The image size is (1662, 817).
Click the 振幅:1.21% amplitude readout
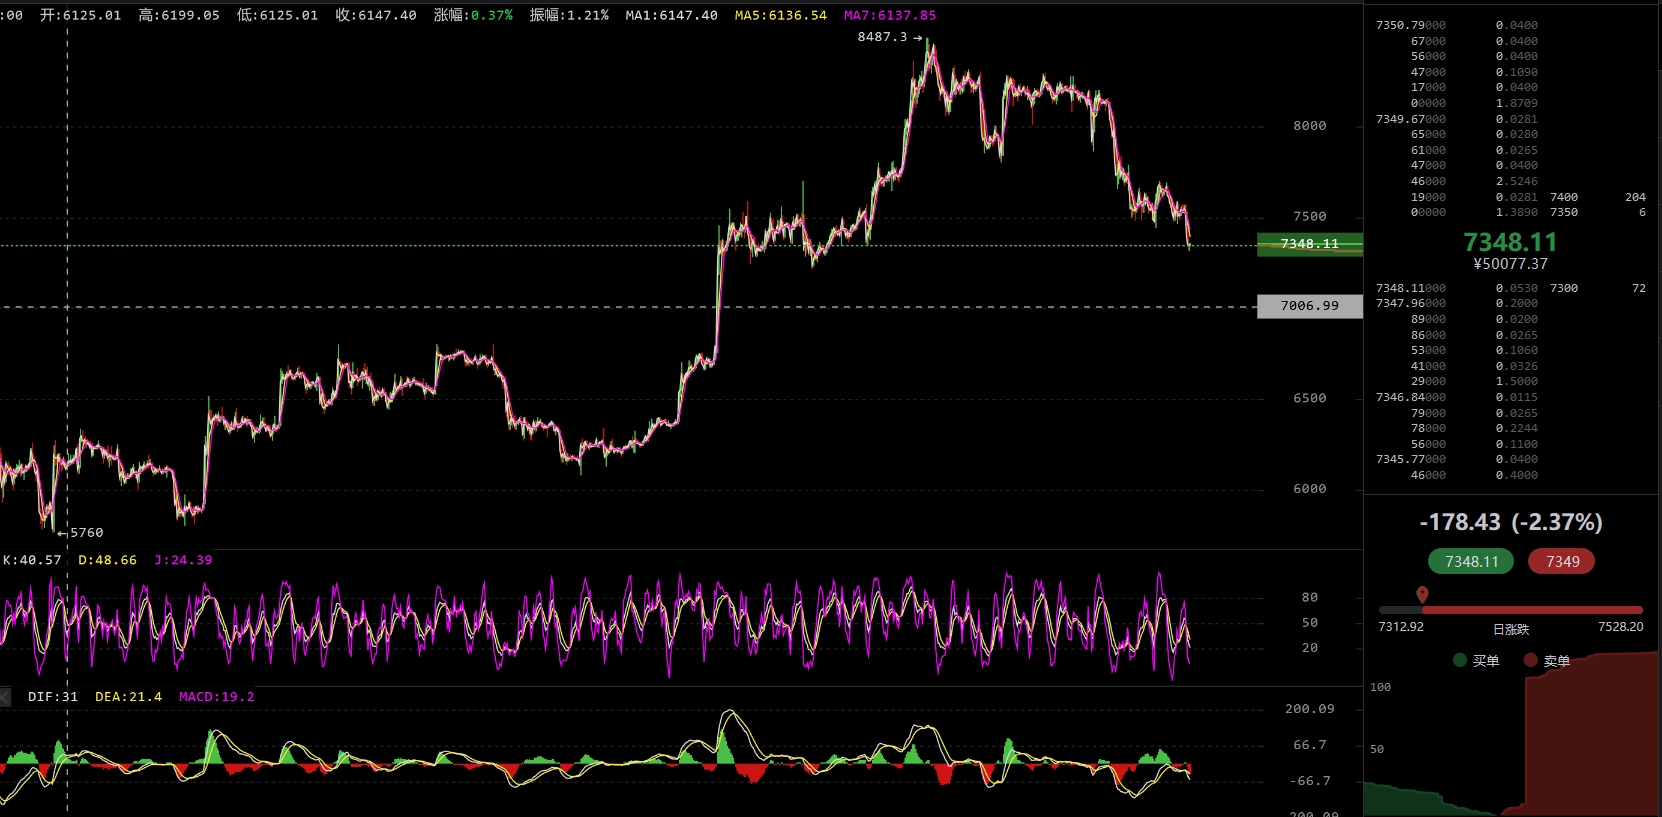[569, 15]
